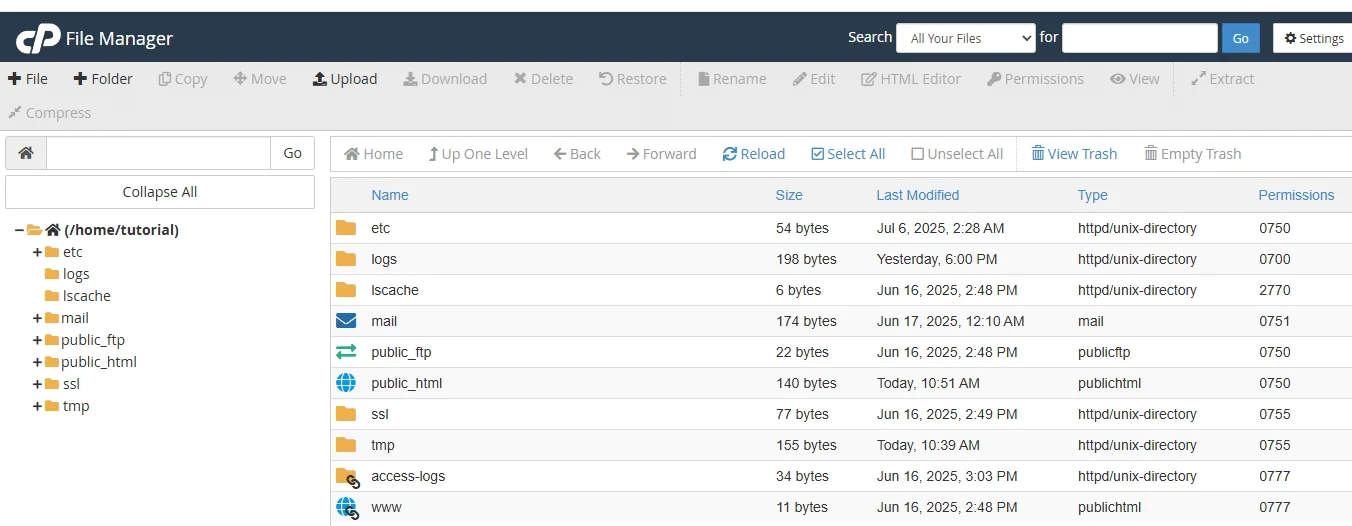Click the public_ftp arrows icon
This screenshot has height=526, width=1352.
click(346, 352)
